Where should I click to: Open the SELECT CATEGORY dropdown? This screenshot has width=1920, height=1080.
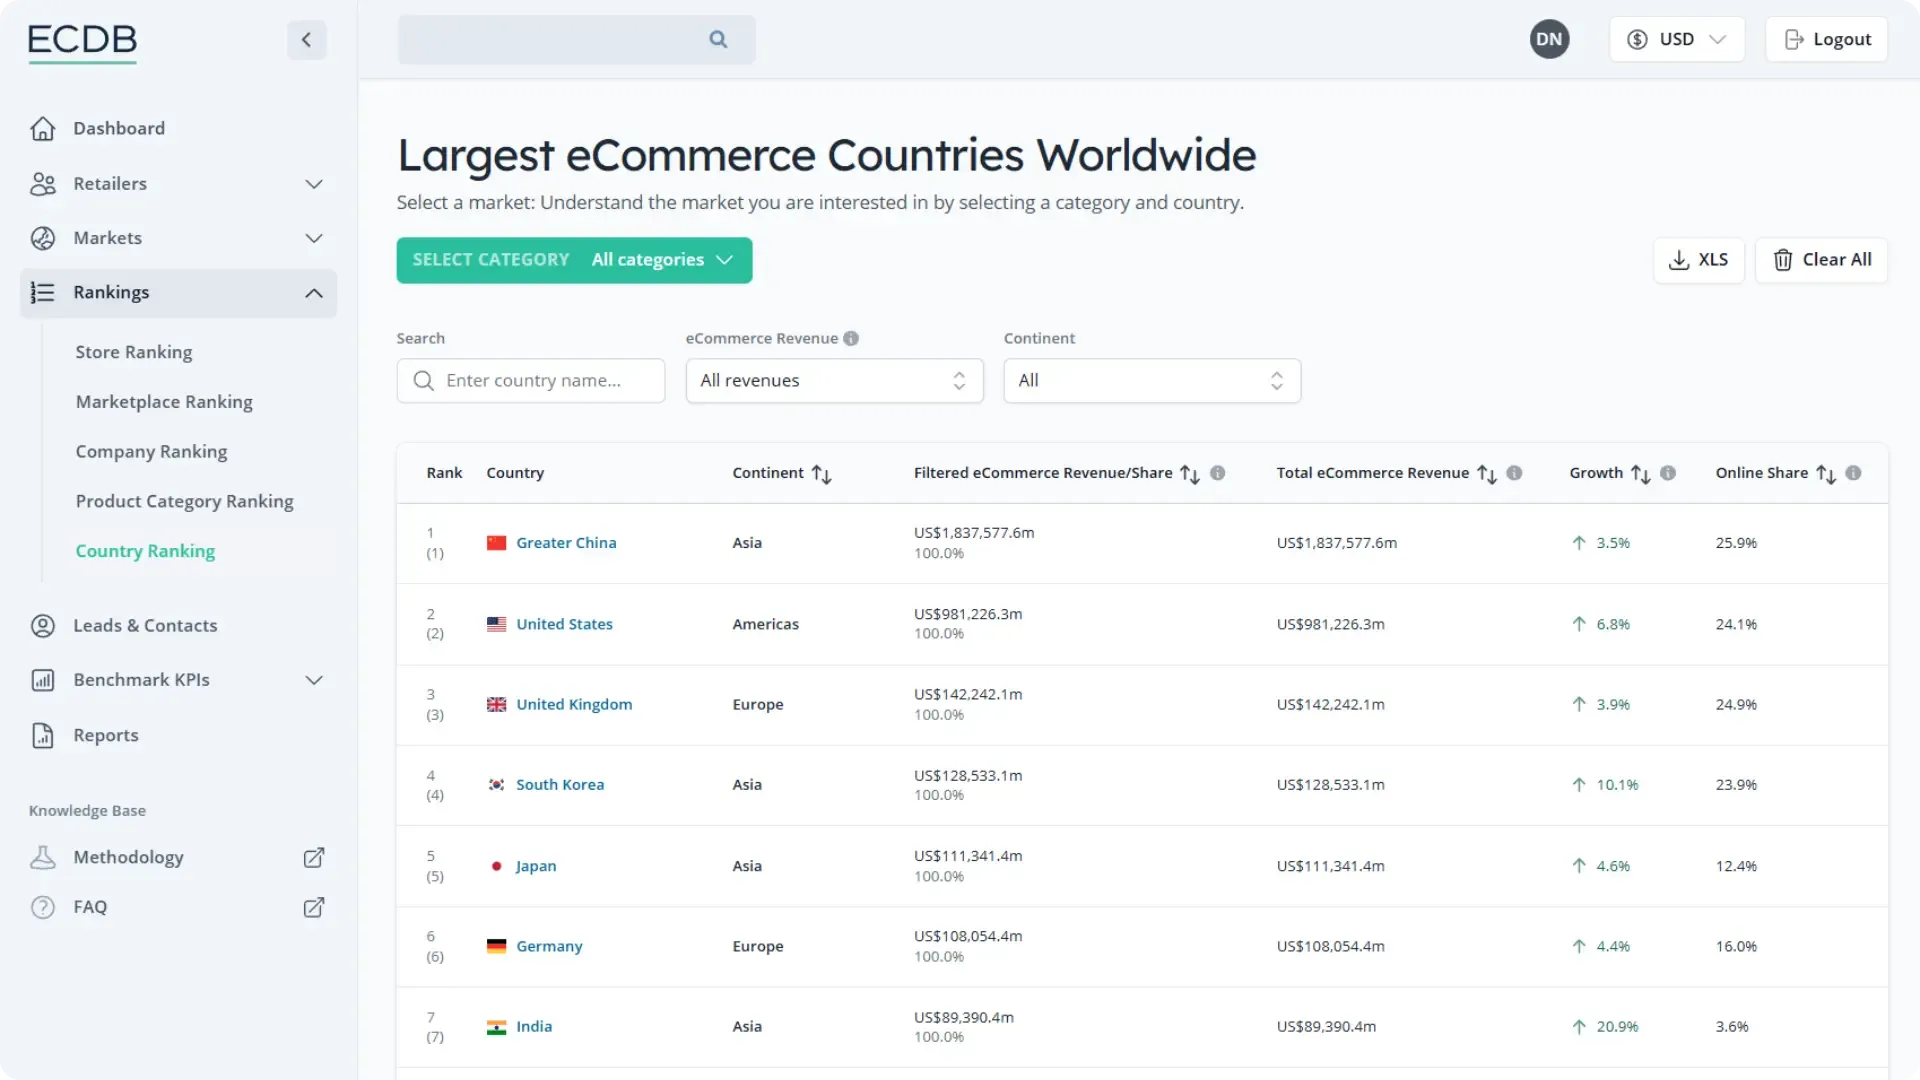point(574,258)
